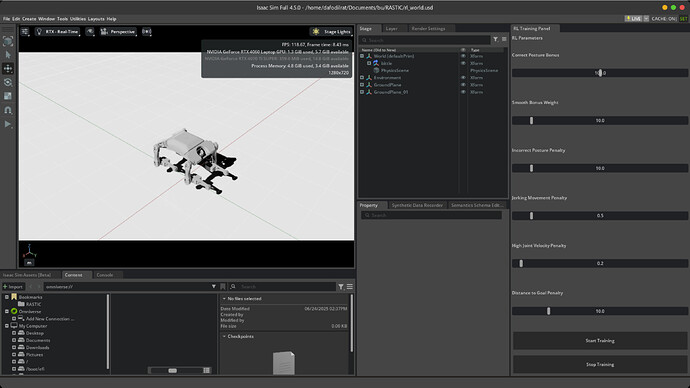Open viewport settings sliders icon
The height and width of the screenshot is (388, 690).
click(25, 32)
